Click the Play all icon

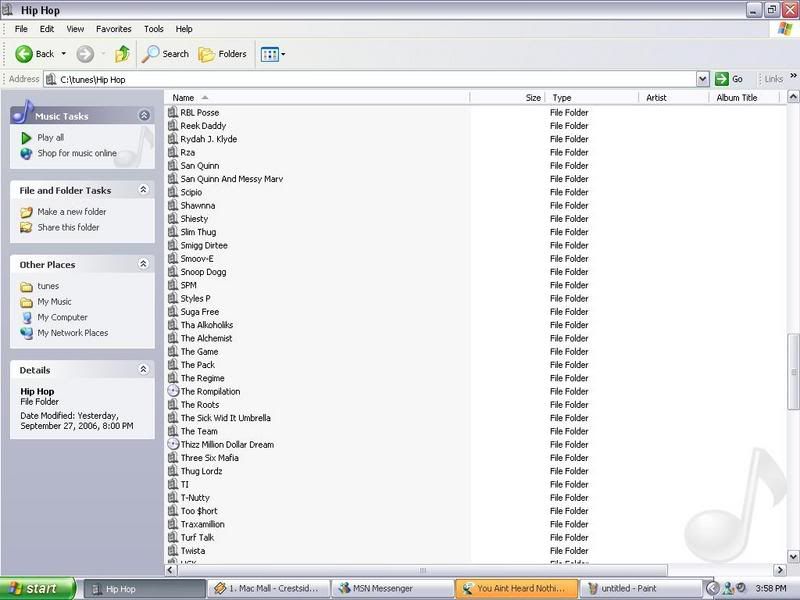click(x=26, y=138)
